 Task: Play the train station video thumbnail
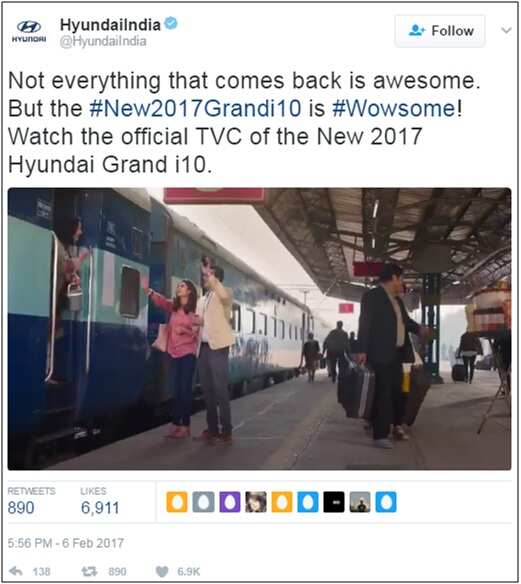coord(259,329)
